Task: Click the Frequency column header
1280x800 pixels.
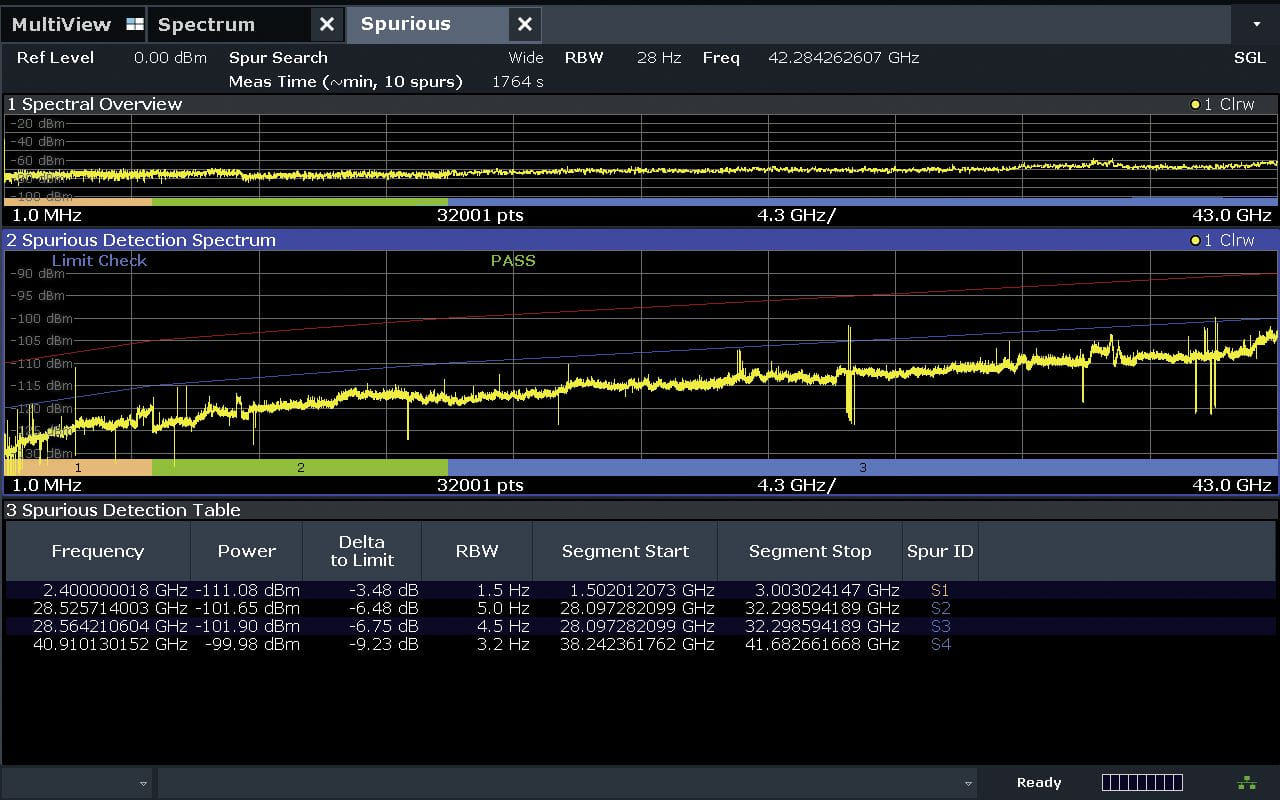Action: [x=97, y=551]
